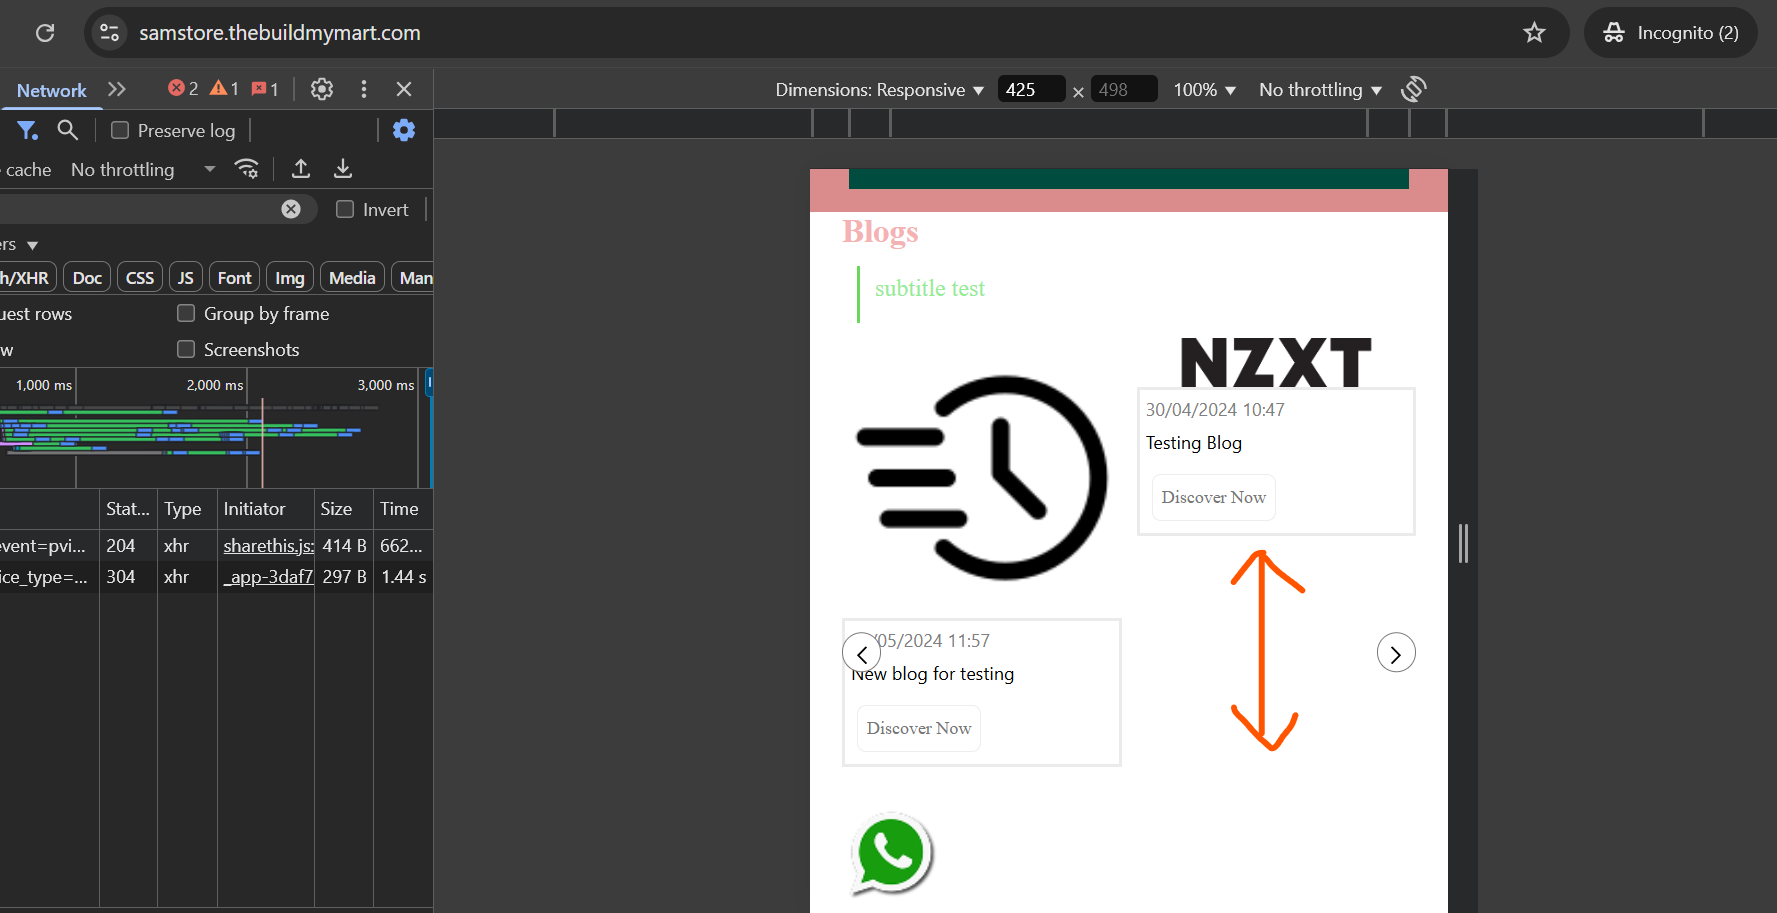This screenshot has width=1777, height=913.
Task: Open Network settings blue gear
Action: pyautogui.click(x=404, y=130)
